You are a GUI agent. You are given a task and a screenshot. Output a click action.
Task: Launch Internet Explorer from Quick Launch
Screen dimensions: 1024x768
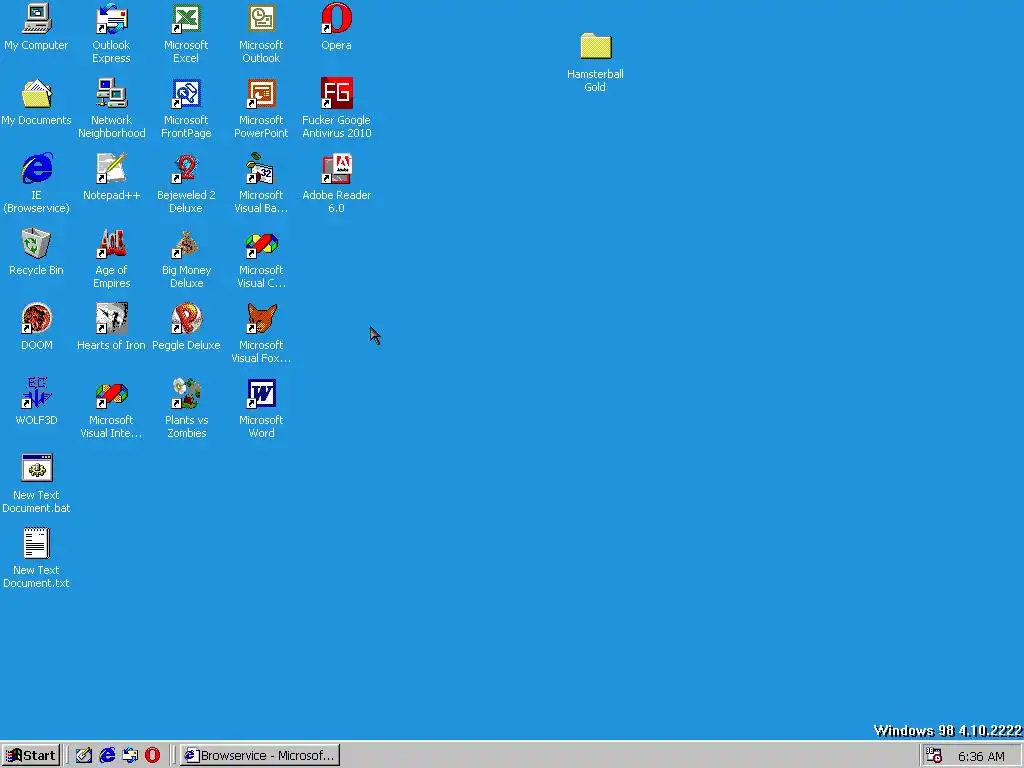[x=107, y=756]
